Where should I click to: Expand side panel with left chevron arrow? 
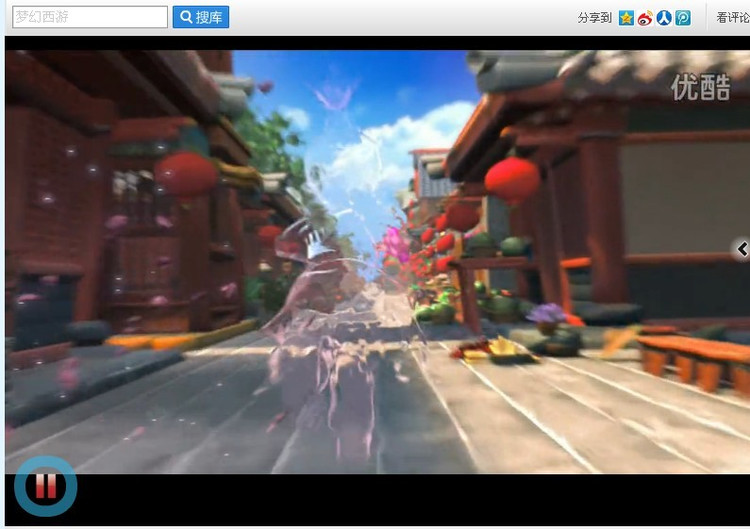(x=742, y=249)
